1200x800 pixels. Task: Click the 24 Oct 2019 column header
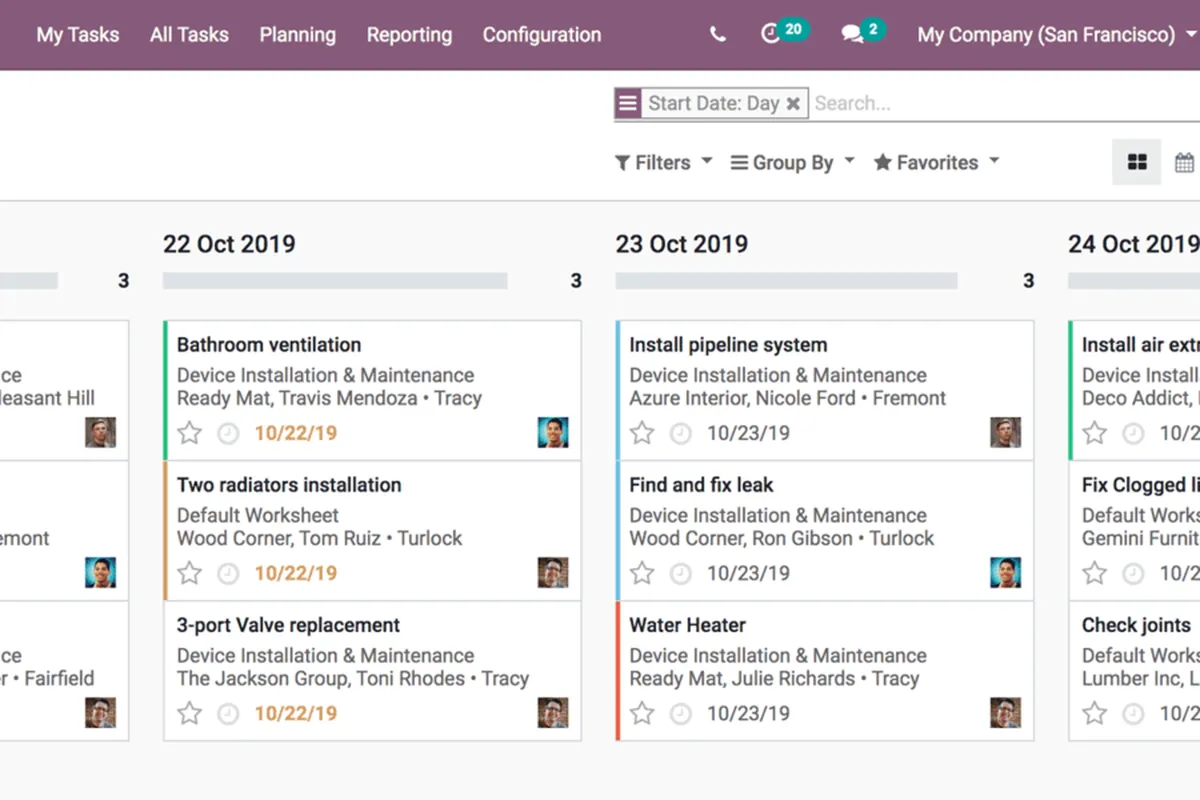1134,243
